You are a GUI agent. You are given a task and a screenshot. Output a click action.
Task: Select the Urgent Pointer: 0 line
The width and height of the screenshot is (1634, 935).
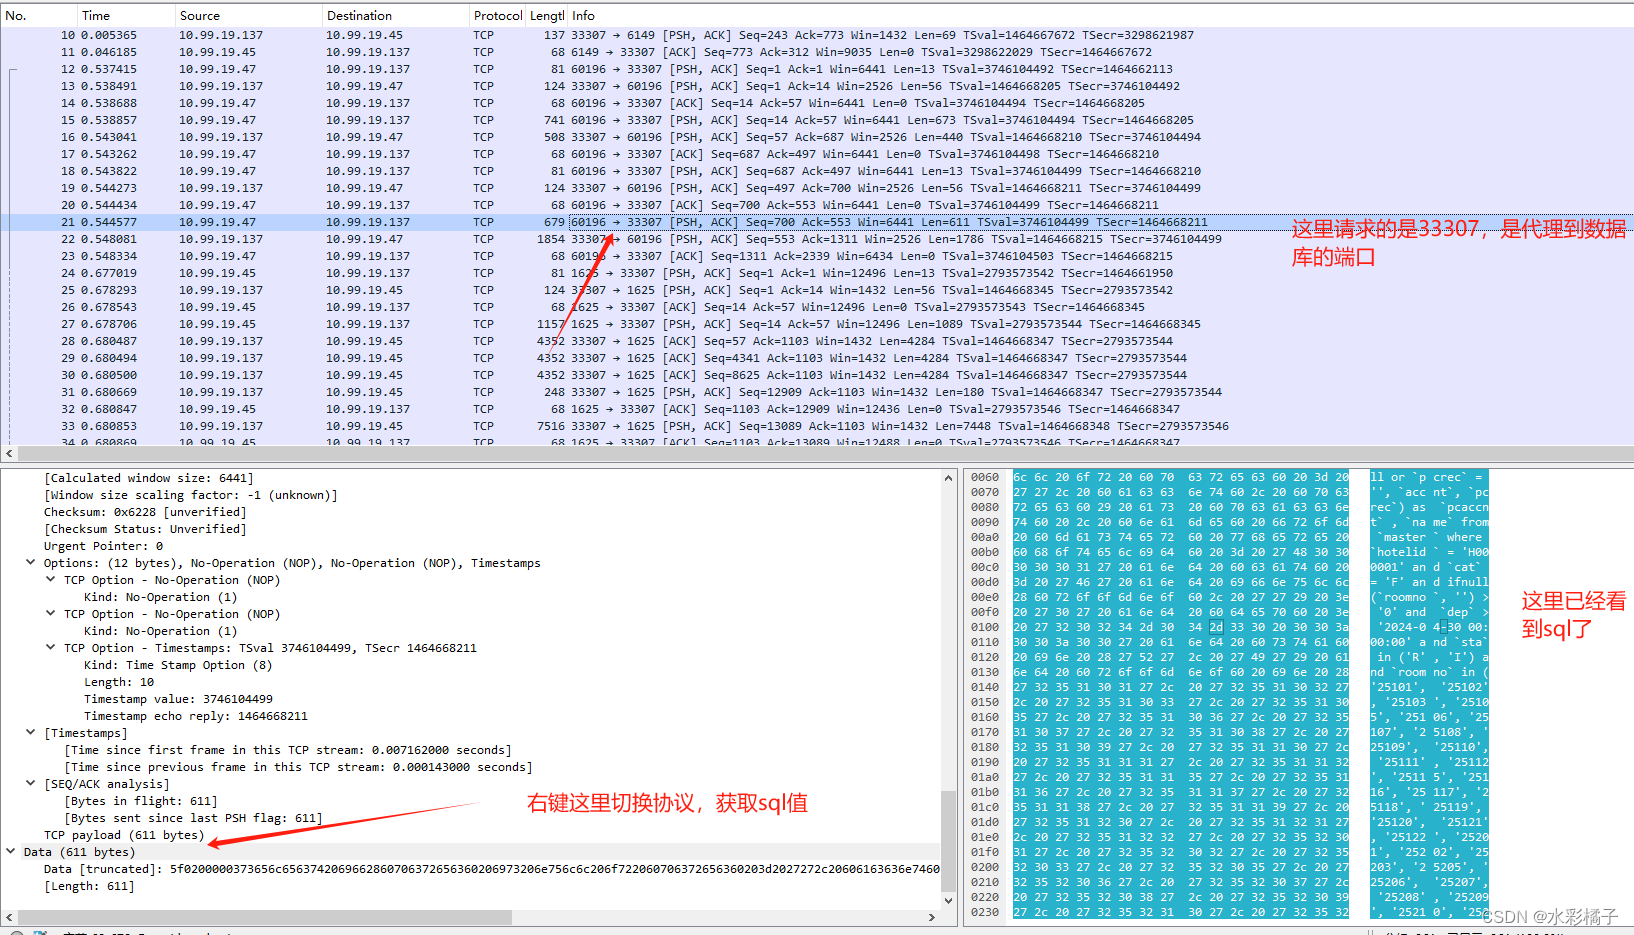pyautogui.click(x=103, y=546)
